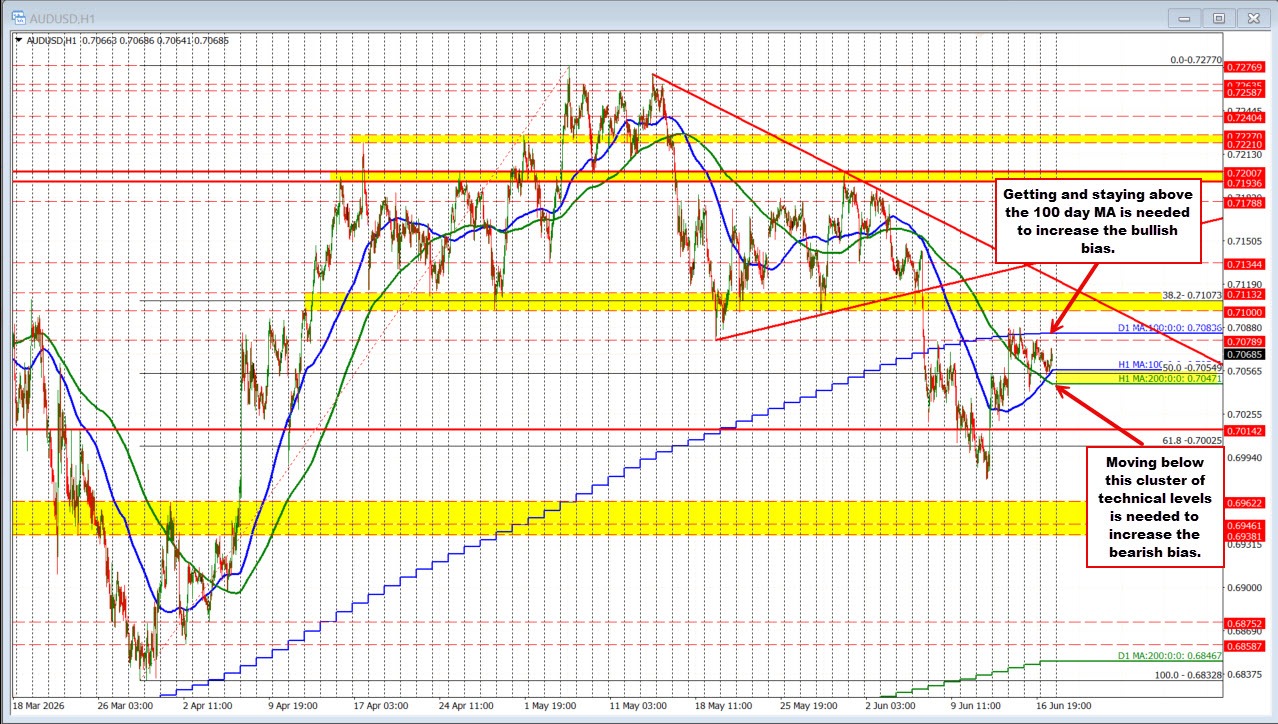
Task: Click the 38.2- 0.71073 Fibonacci label
Action: tap(1191, 295)
